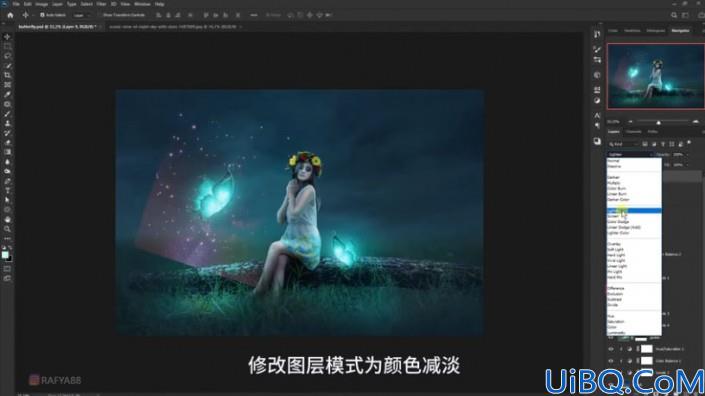
Task: Enable the Auto-Select checkbox
Action: 42,15
